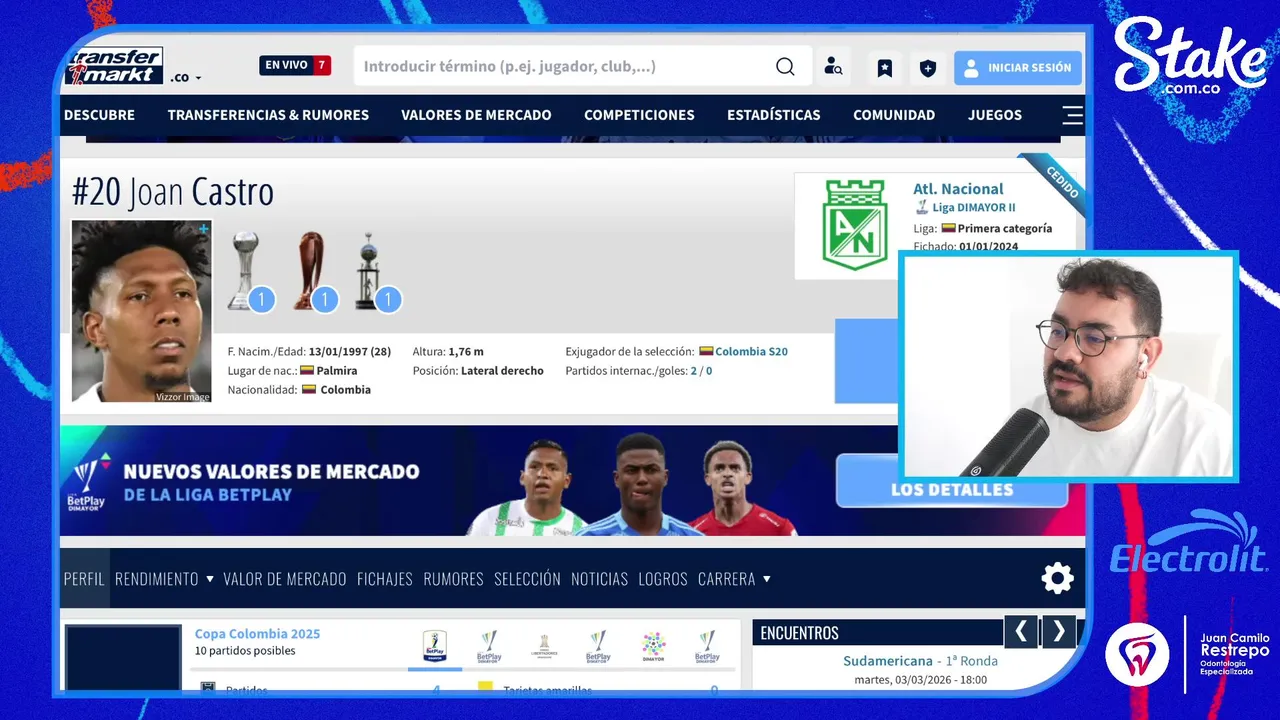Click the '1,76 m' height value

[x=466, y=352]
